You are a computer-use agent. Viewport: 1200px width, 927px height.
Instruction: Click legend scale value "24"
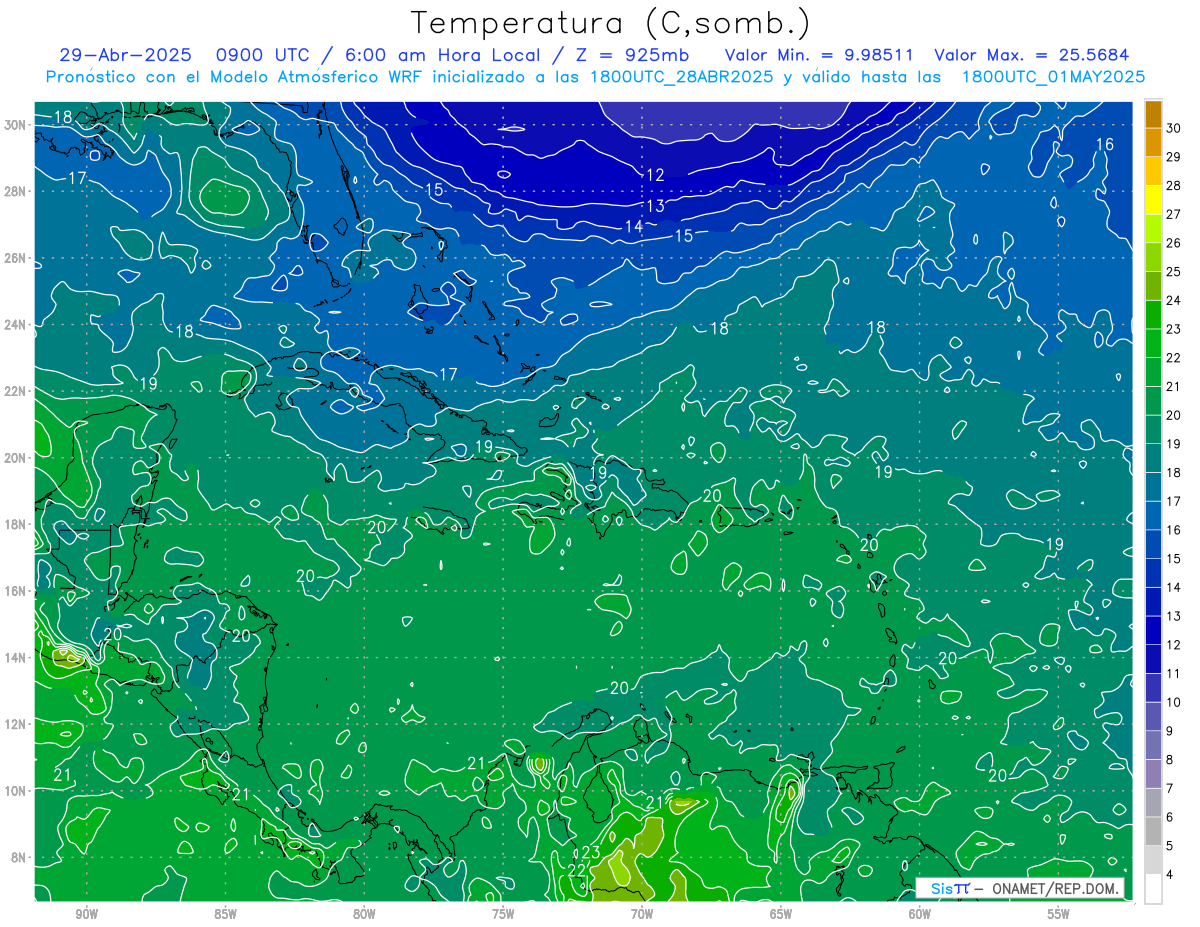click(1175, 301)
